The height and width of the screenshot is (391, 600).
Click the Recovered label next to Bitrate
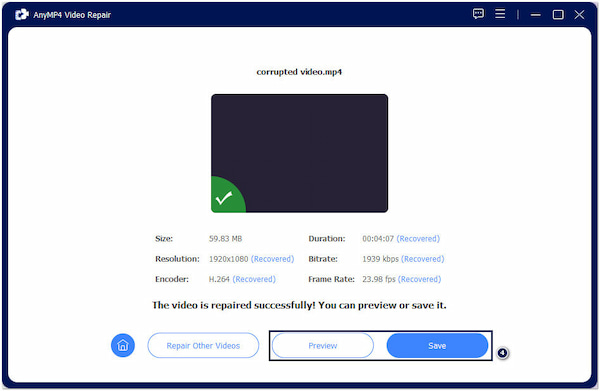[x=423, y=259]
